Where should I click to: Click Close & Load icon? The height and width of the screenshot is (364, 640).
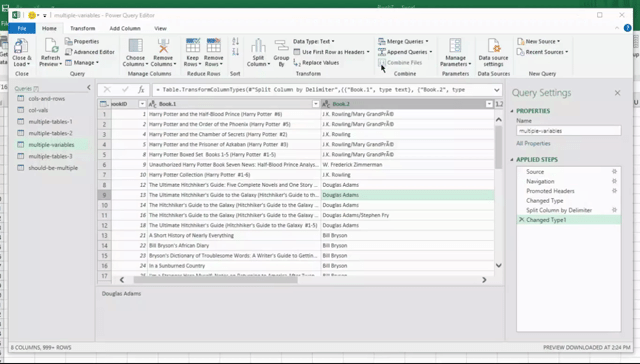21,47
